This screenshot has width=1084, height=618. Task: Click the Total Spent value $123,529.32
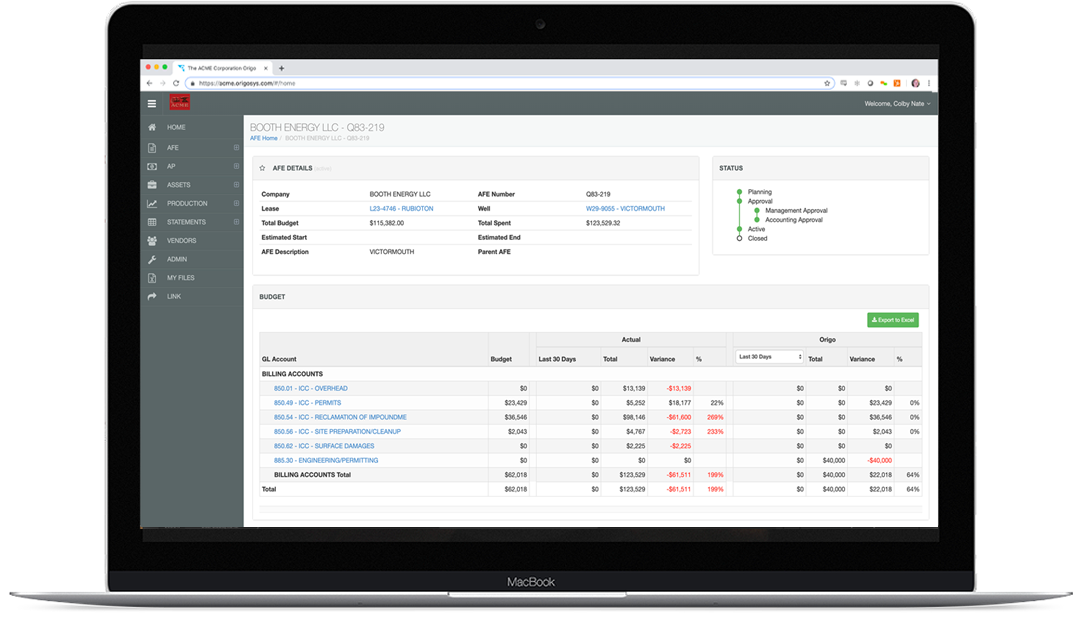point(603,223)
